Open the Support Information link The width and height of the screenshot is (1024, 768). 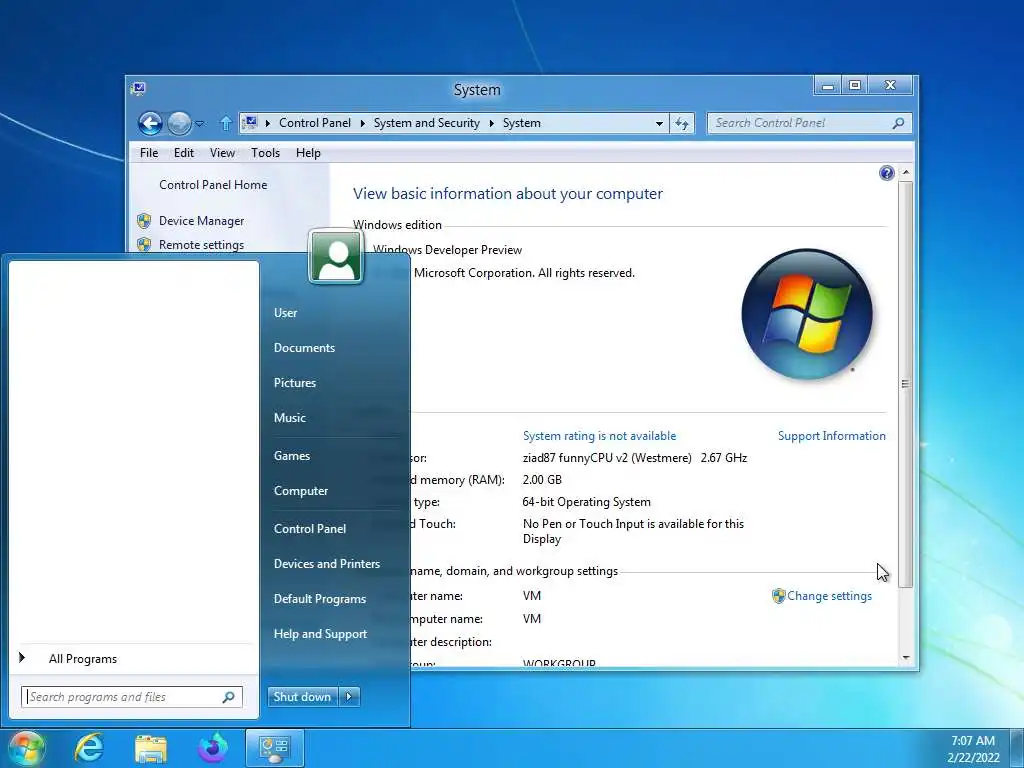[831, 436]
